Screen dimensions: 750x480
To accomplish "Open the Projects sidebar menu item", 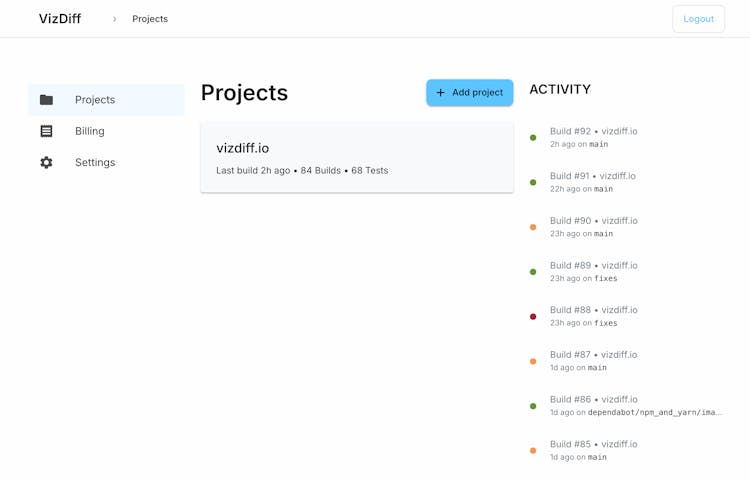I will [106, 99].
